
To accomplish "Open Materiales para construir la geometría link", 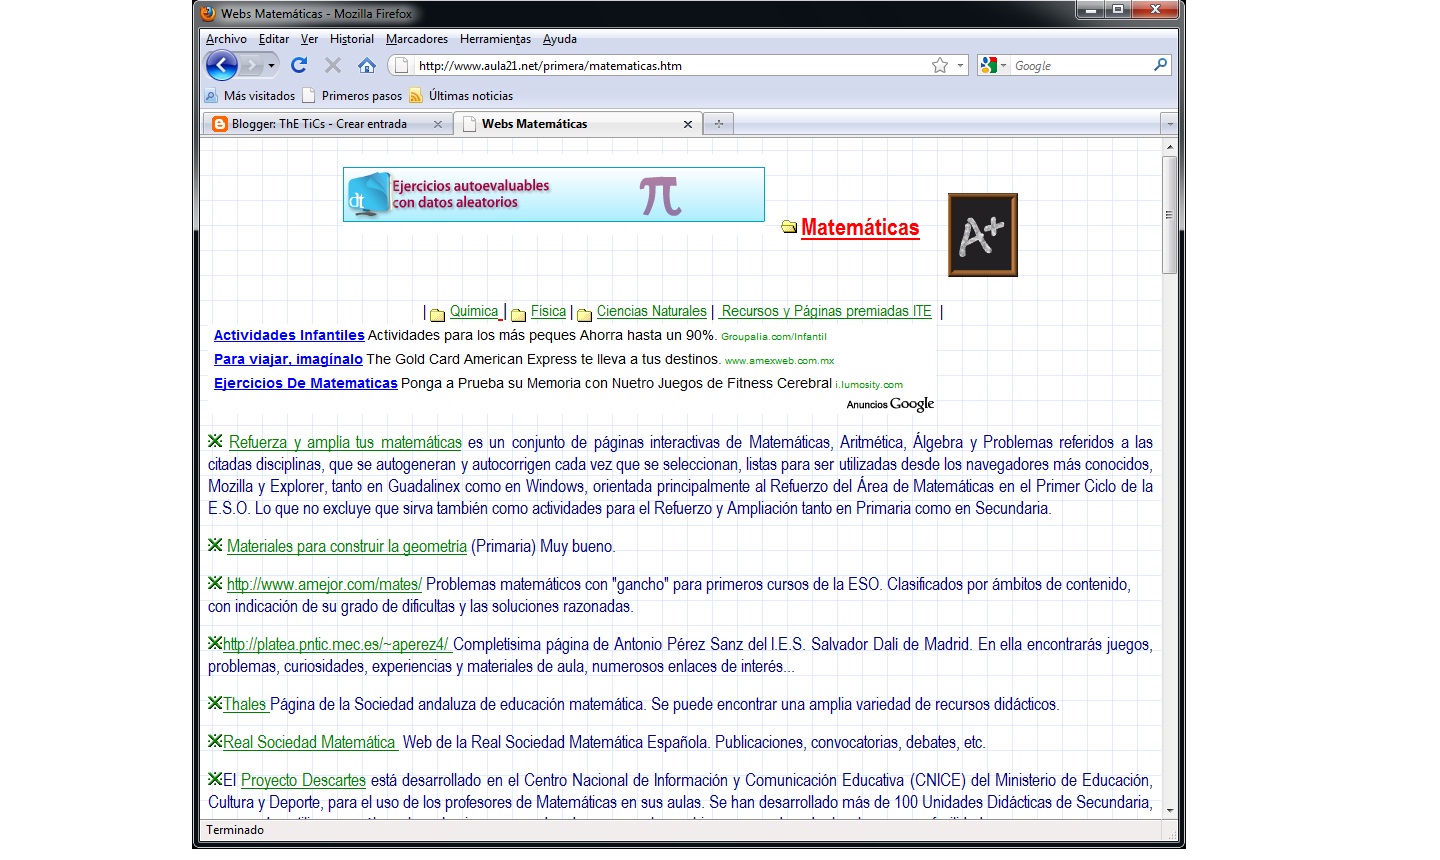I will (347, 546).
